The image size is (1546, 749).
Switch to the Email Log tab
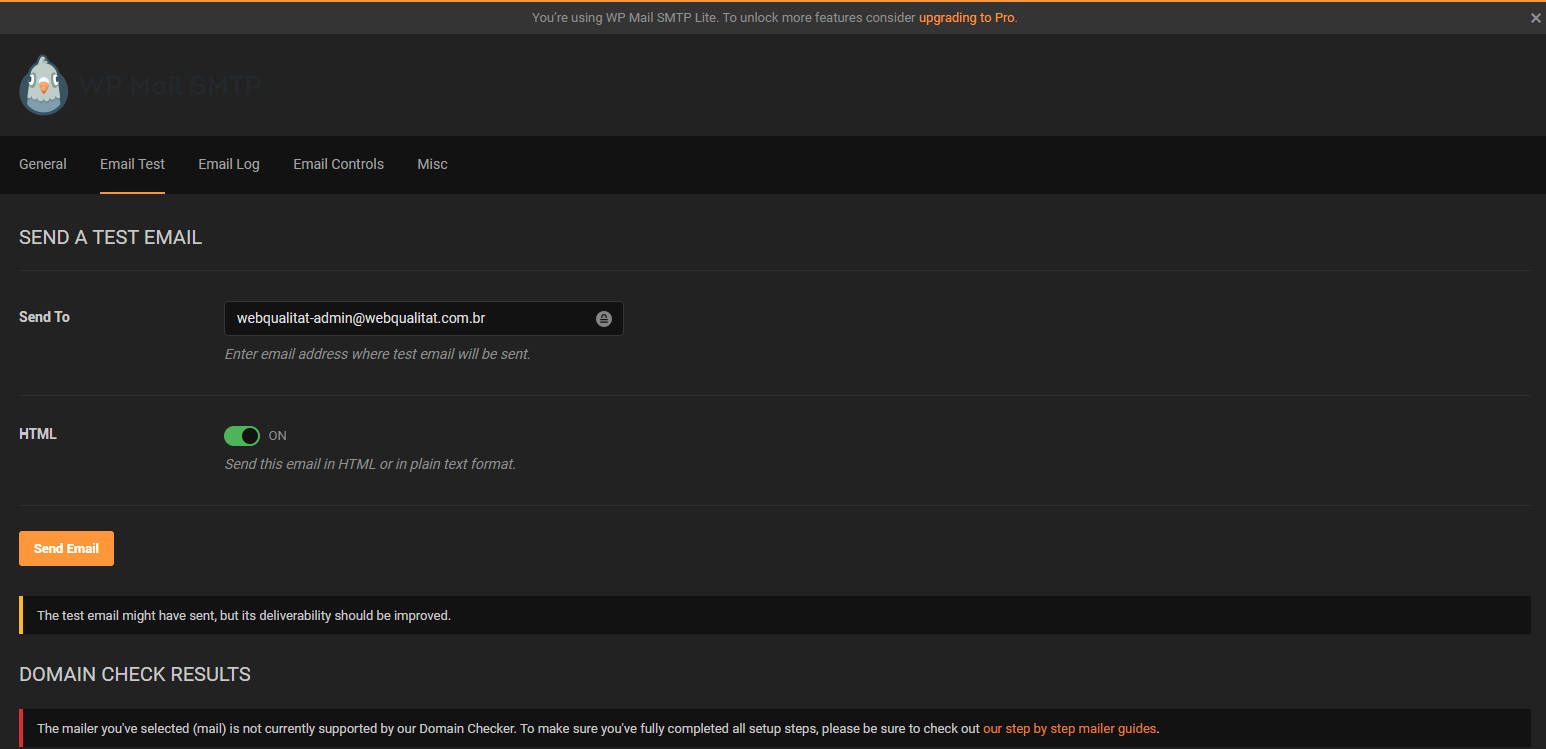[x=229, y=164]
